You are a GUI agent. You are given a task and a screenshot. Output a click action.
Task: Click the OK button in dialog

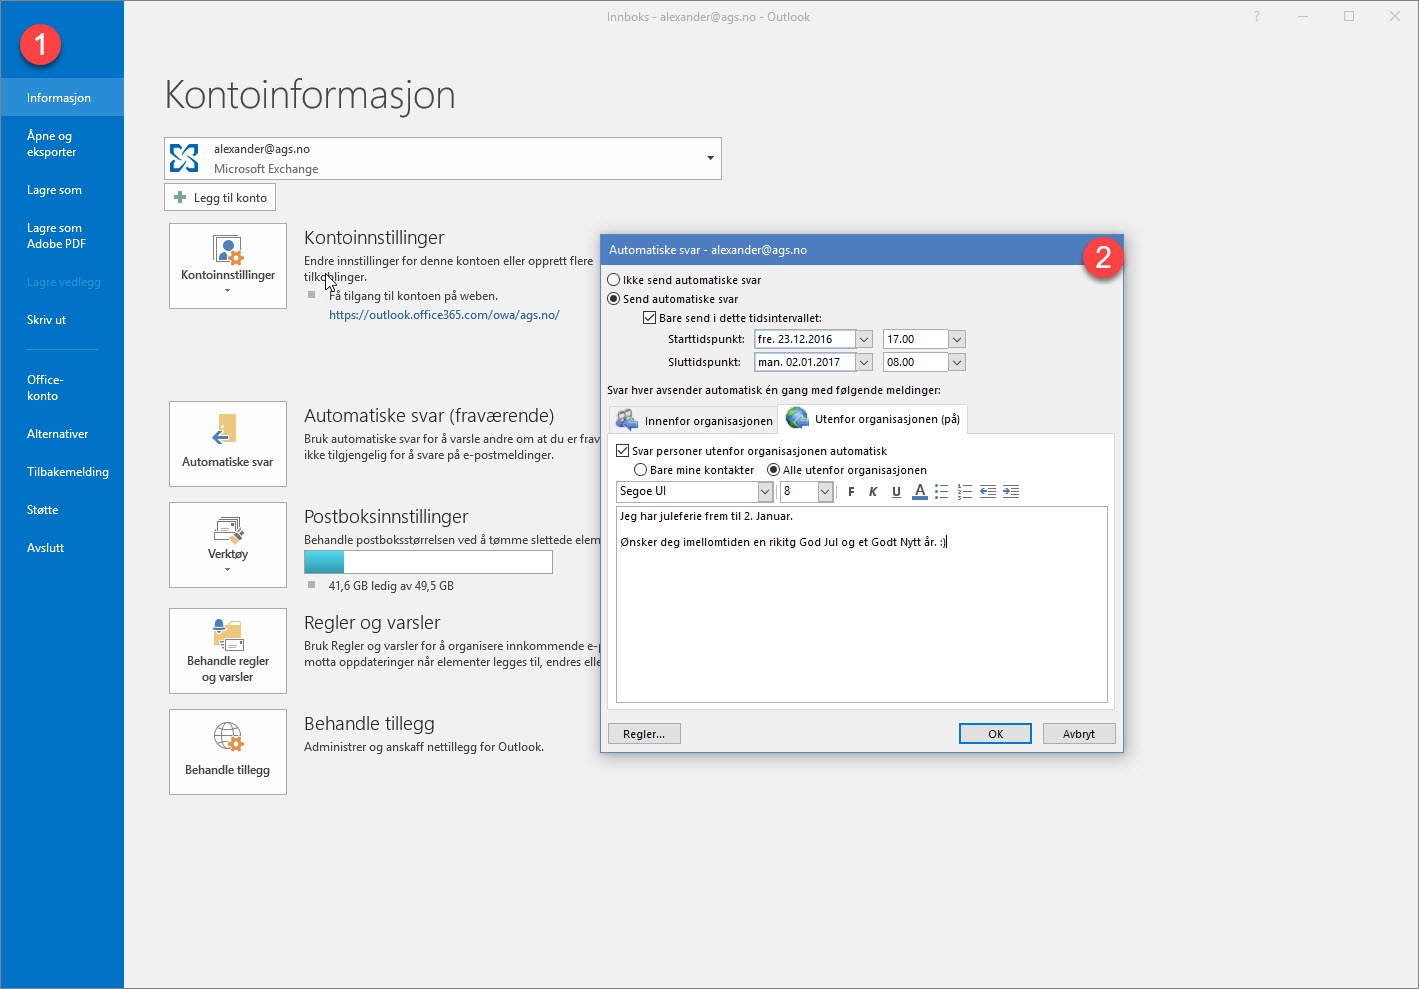tap(995, 734)
